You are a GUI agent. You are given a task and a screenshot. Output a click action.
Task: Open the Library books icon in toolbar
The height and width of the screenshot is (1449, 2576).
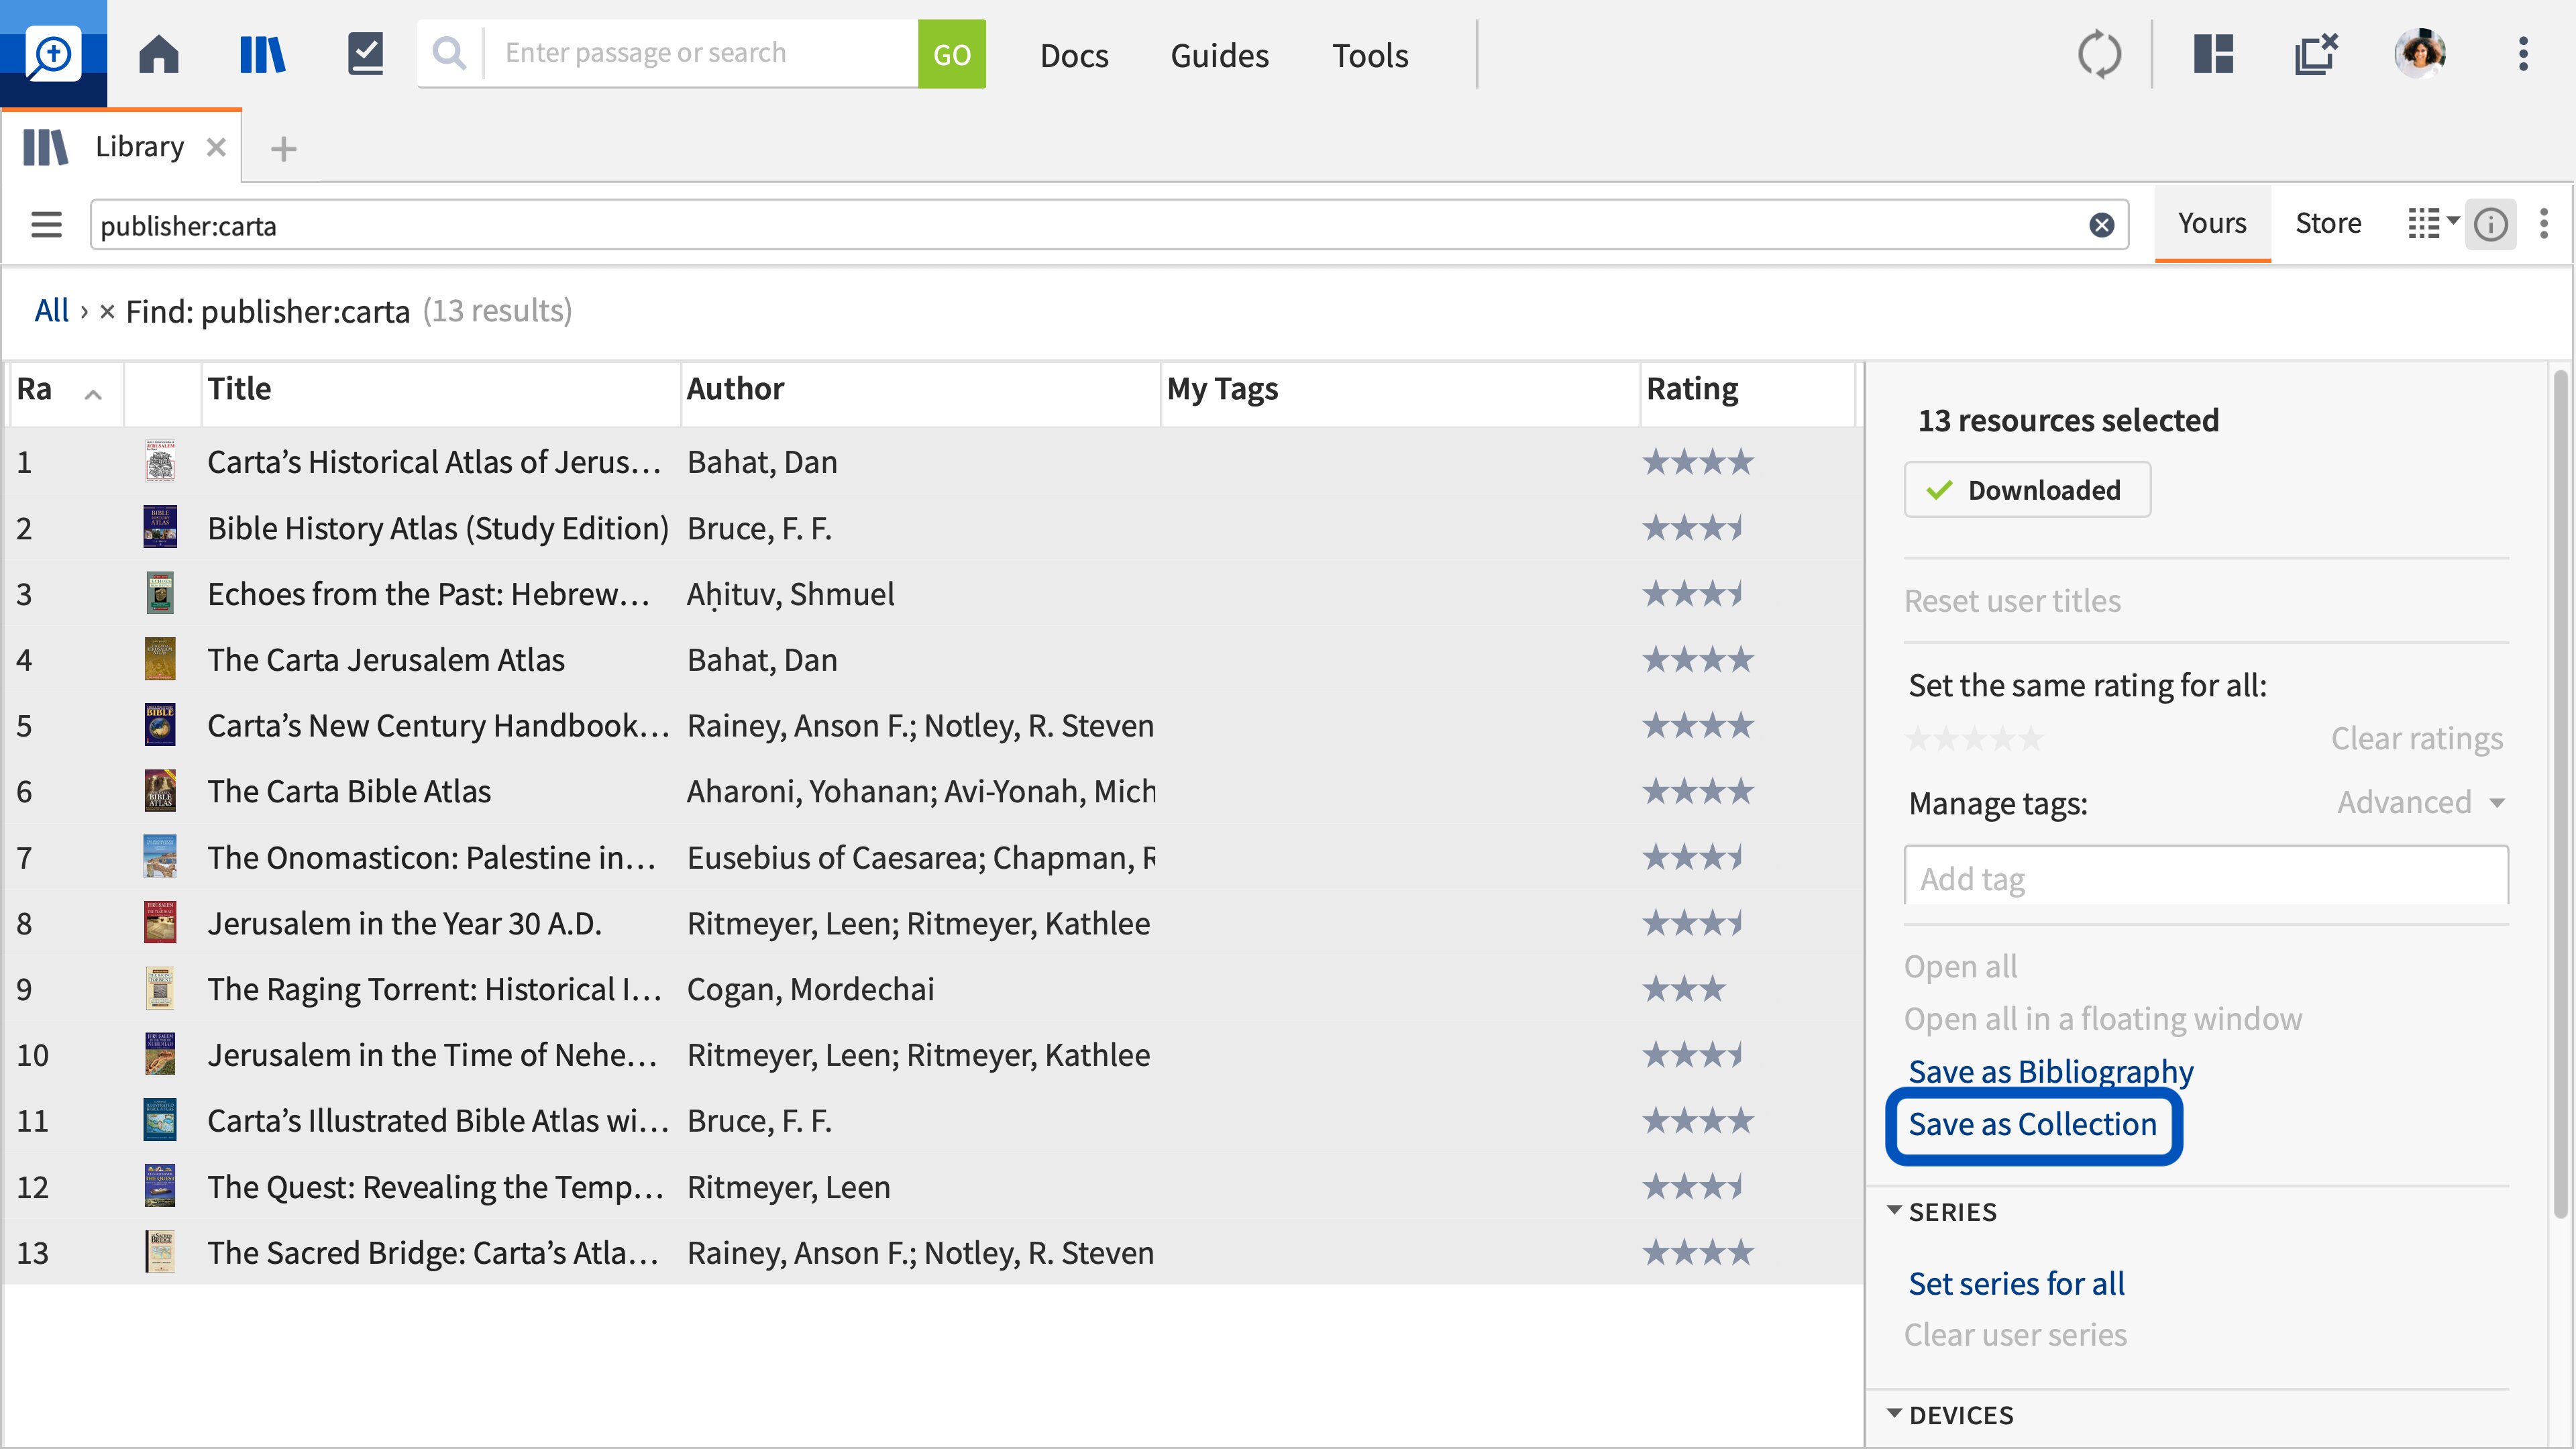[x=262, y=54]
